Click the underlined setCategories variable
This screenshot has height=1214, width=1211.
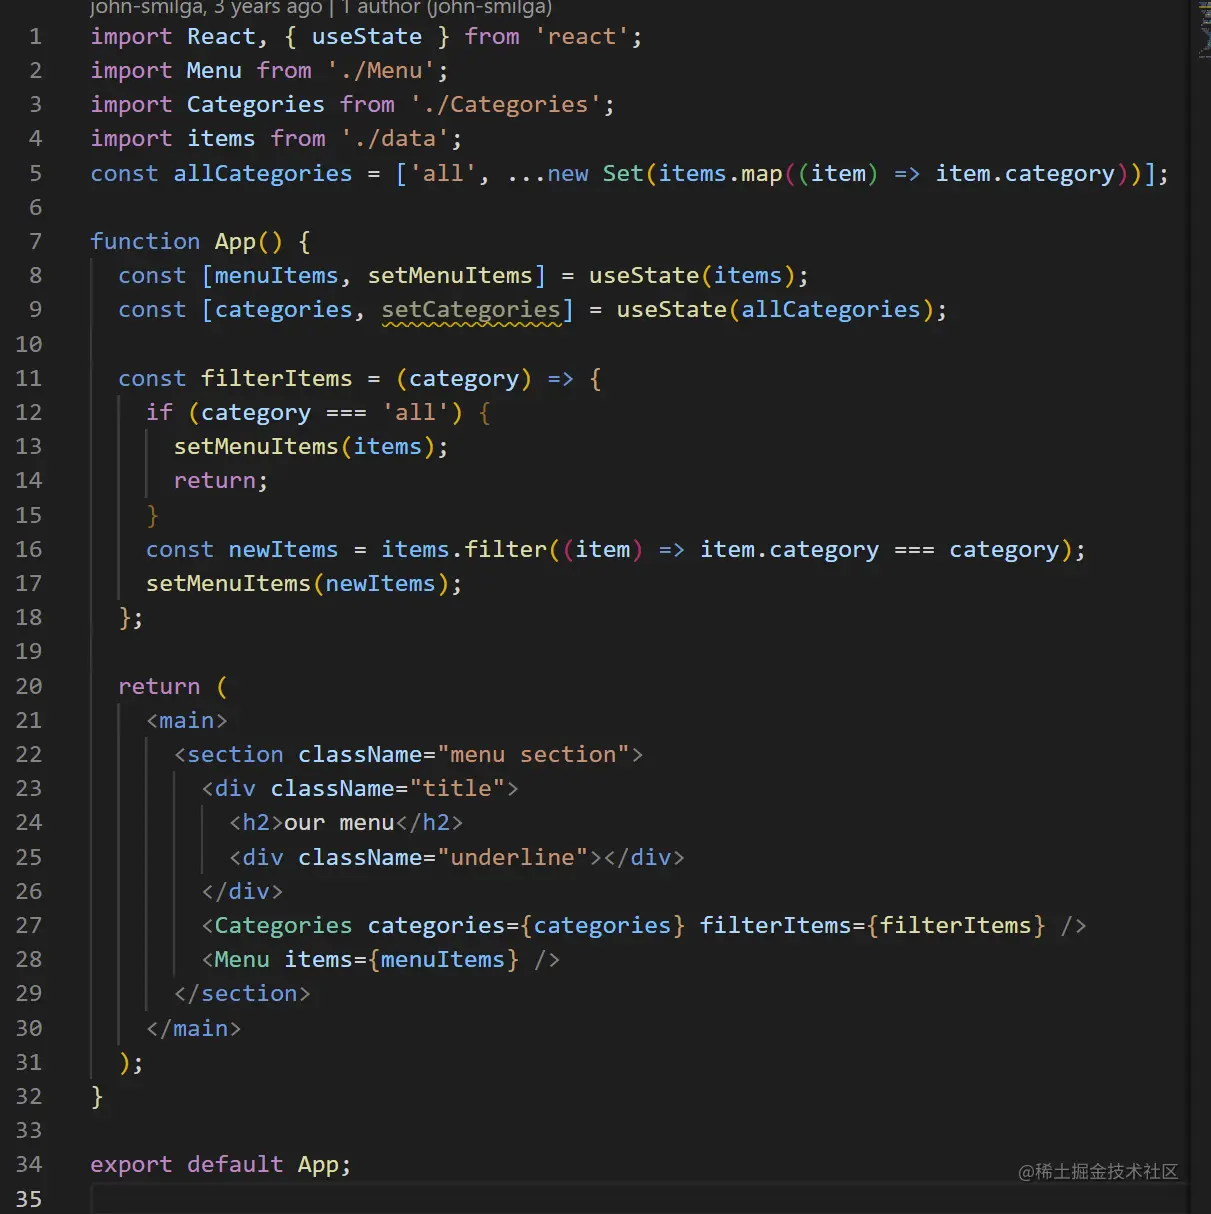pos(471,310)
